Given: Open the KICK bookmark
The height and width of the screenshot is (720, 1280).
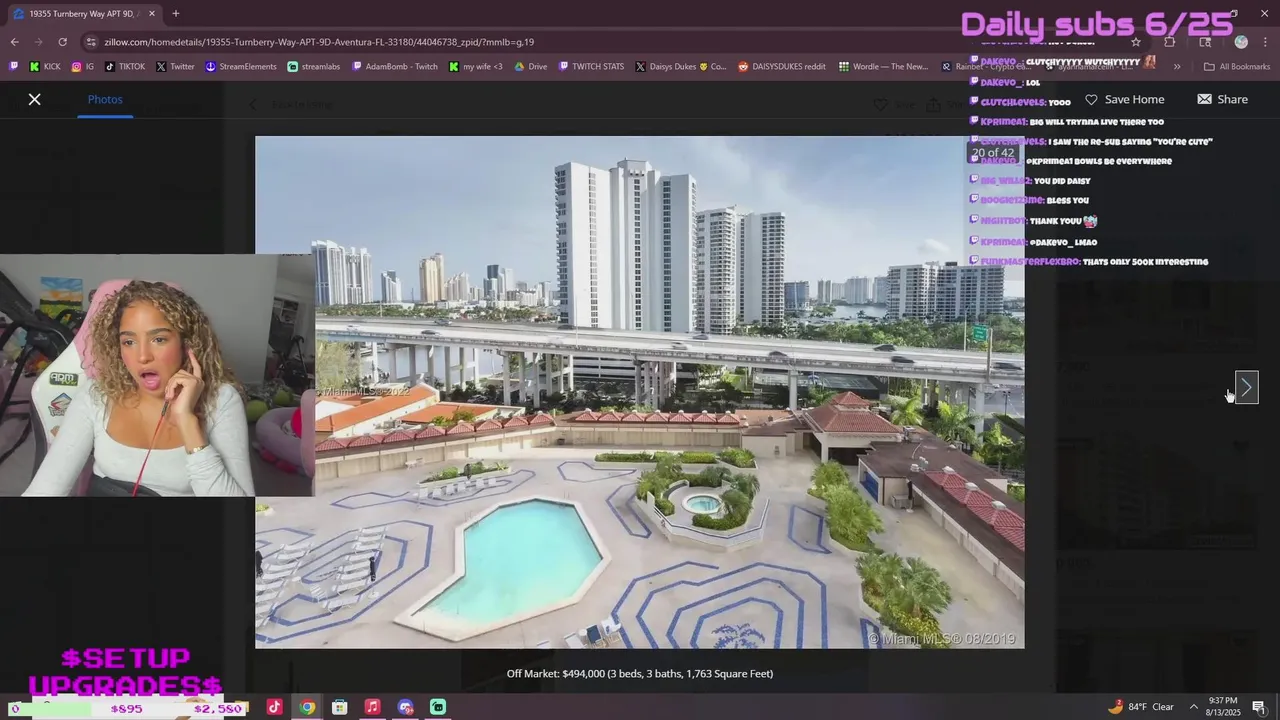Looking at the screenshot, I should (x=45, y=67).
